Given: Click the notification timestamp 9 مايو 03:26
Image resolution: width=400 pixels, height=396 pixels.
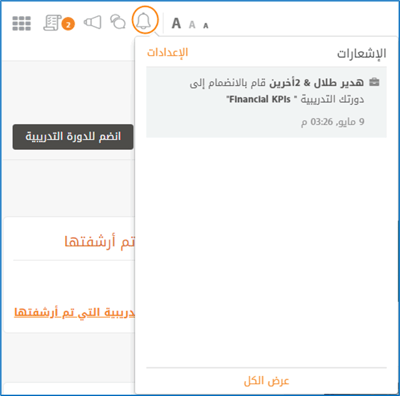Looking at the screenshot, I should point(333,122).
